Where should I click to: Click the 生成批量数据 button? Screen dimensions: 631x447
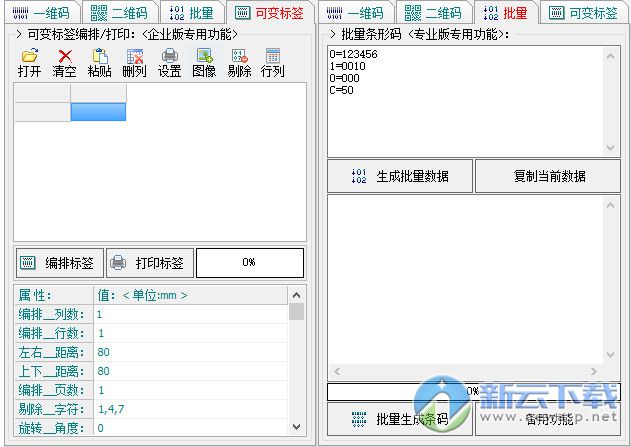click(x=400, y=176)
